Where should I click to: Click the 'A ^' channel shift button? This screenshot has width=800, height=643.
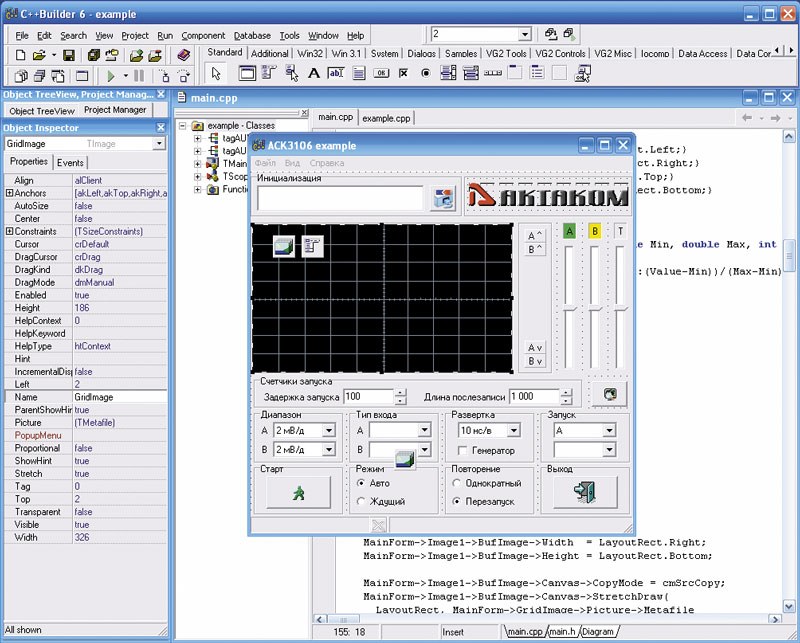click(x=535, y=236)
